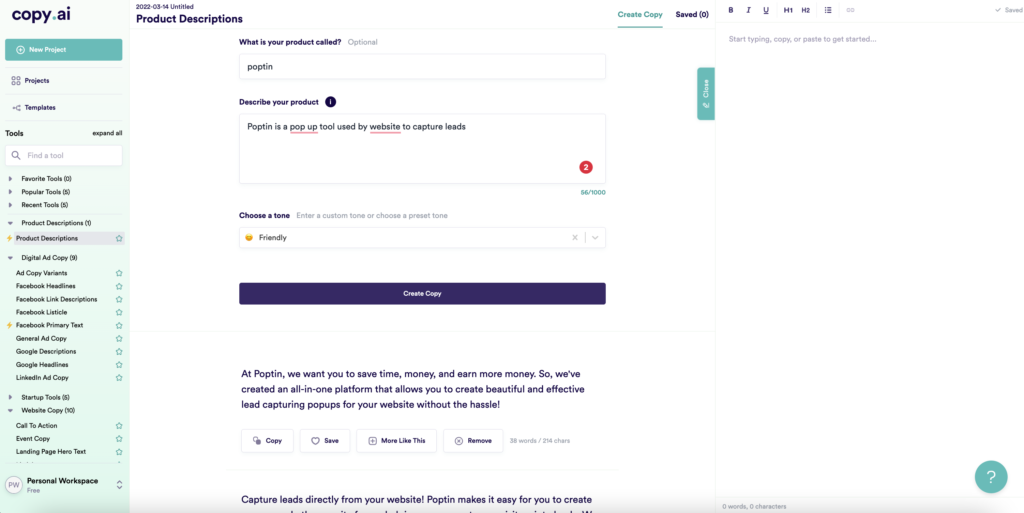Open the Templates menu item
This screenshot has width=1024, height=513.
click(40, 107)
